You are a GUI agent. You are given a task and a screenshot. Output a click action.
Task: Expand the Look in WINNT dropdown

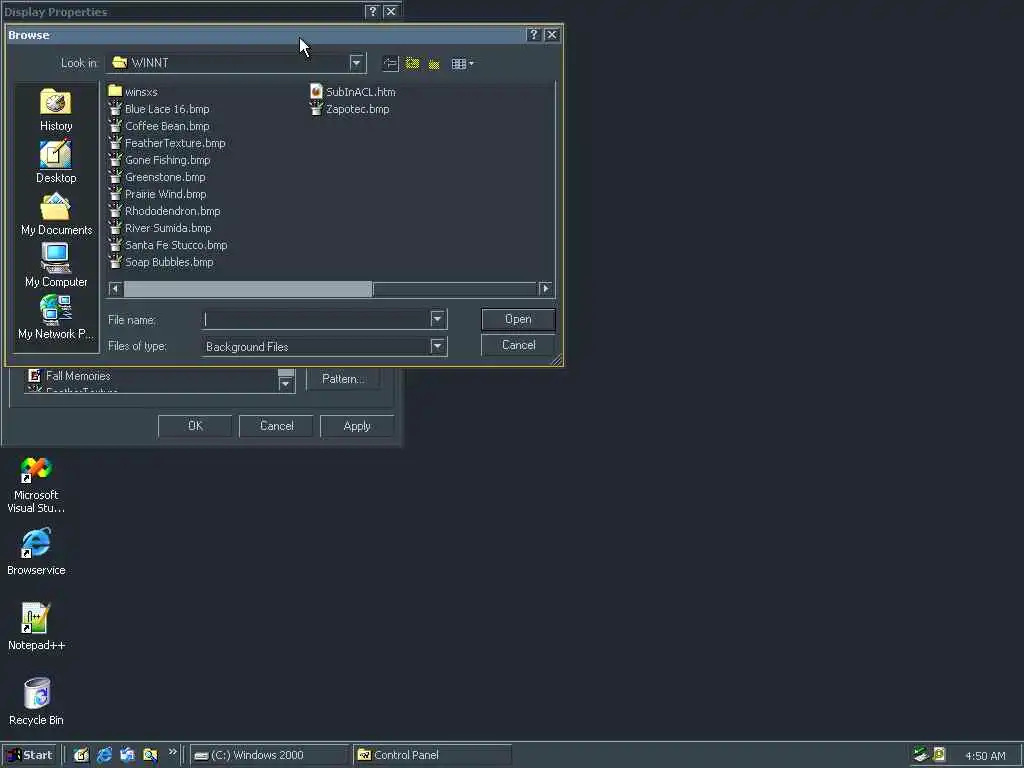(x=356, y=63)
